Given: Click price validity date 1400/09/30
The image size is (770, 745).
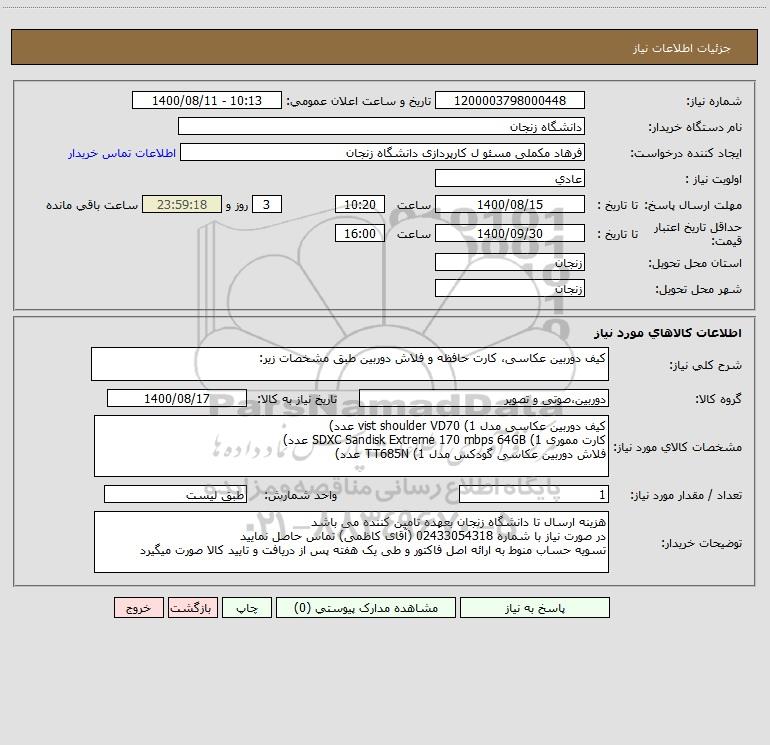Looking at the screenshot, I should click(x=510, y=233).
